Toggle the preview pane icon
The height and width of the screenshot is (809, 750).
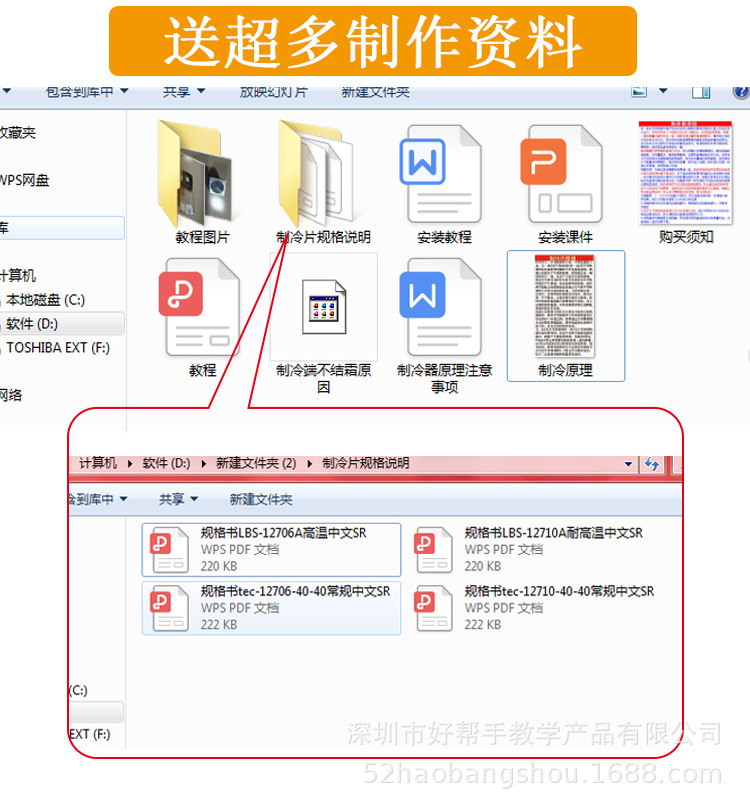tap(700, 92)
